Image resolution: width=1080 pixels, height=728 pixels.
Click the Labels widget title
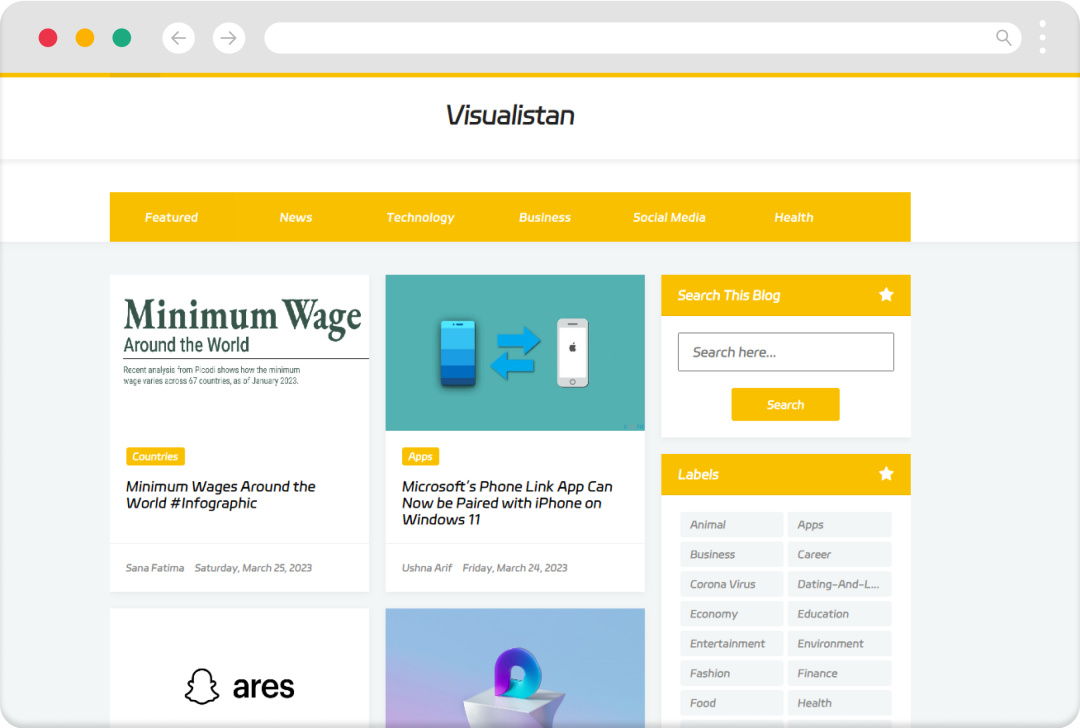coord(698,474)
